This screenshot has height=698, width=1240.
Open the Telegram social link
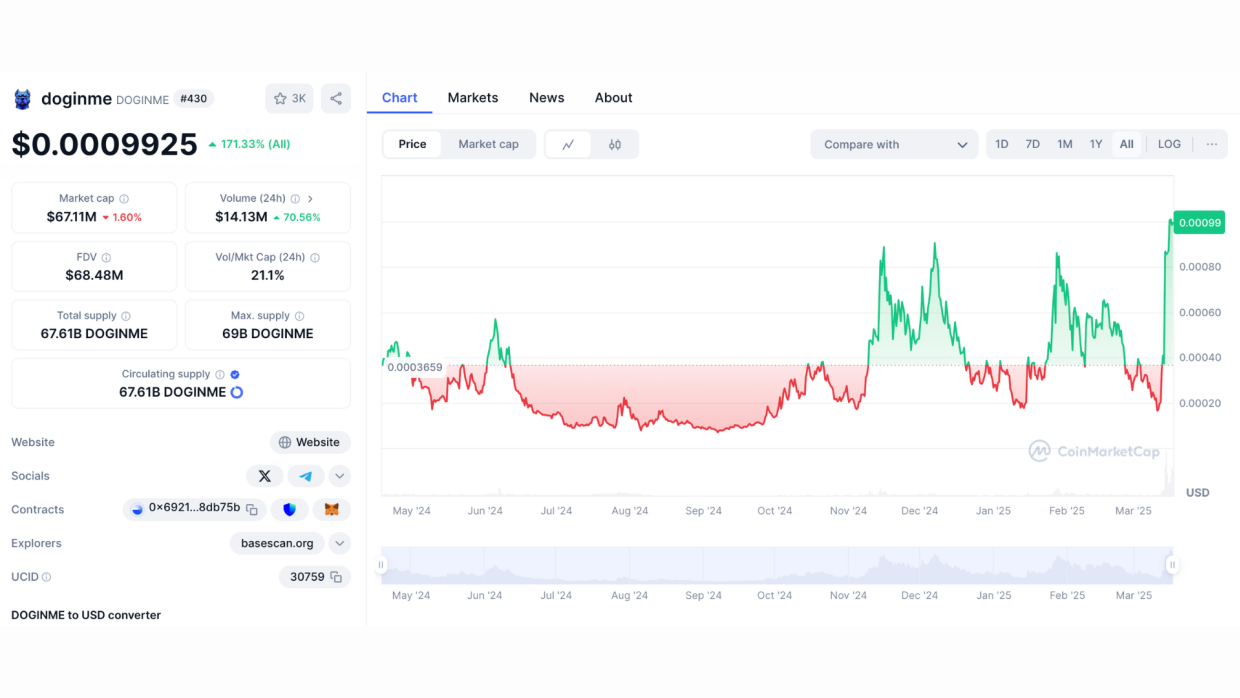(x=305, y=476)
